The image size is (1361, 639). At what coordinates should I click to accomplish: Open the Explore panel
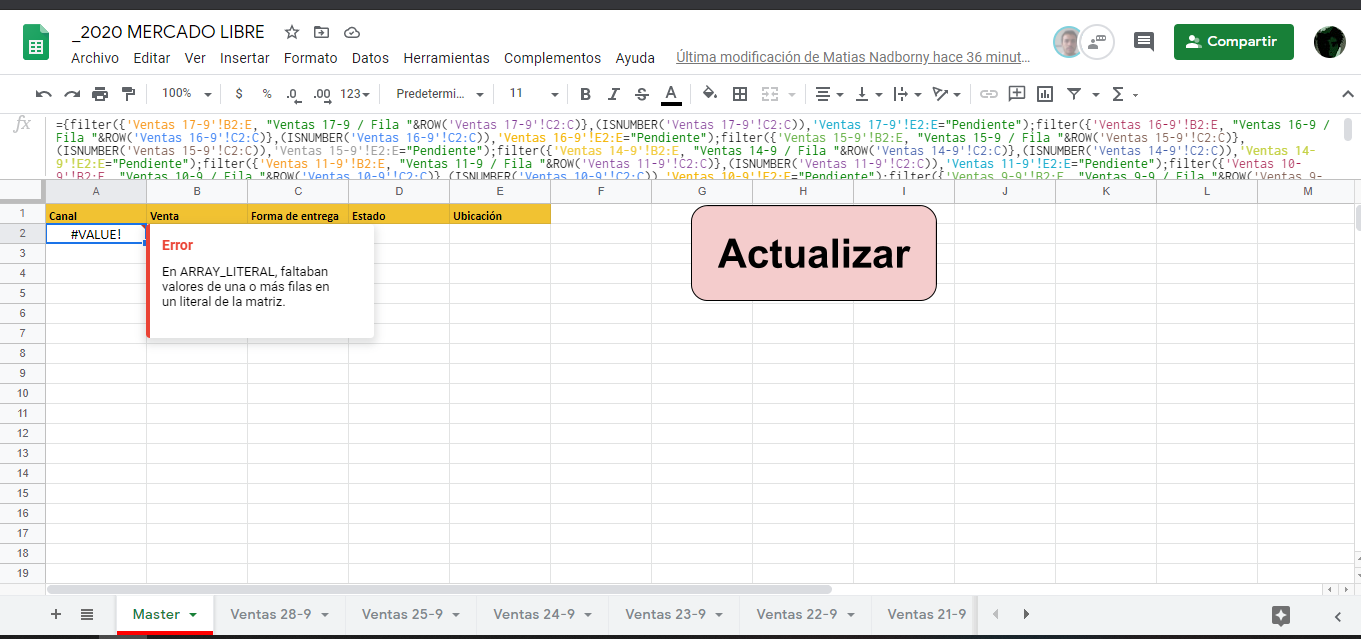pos(1281,616)
